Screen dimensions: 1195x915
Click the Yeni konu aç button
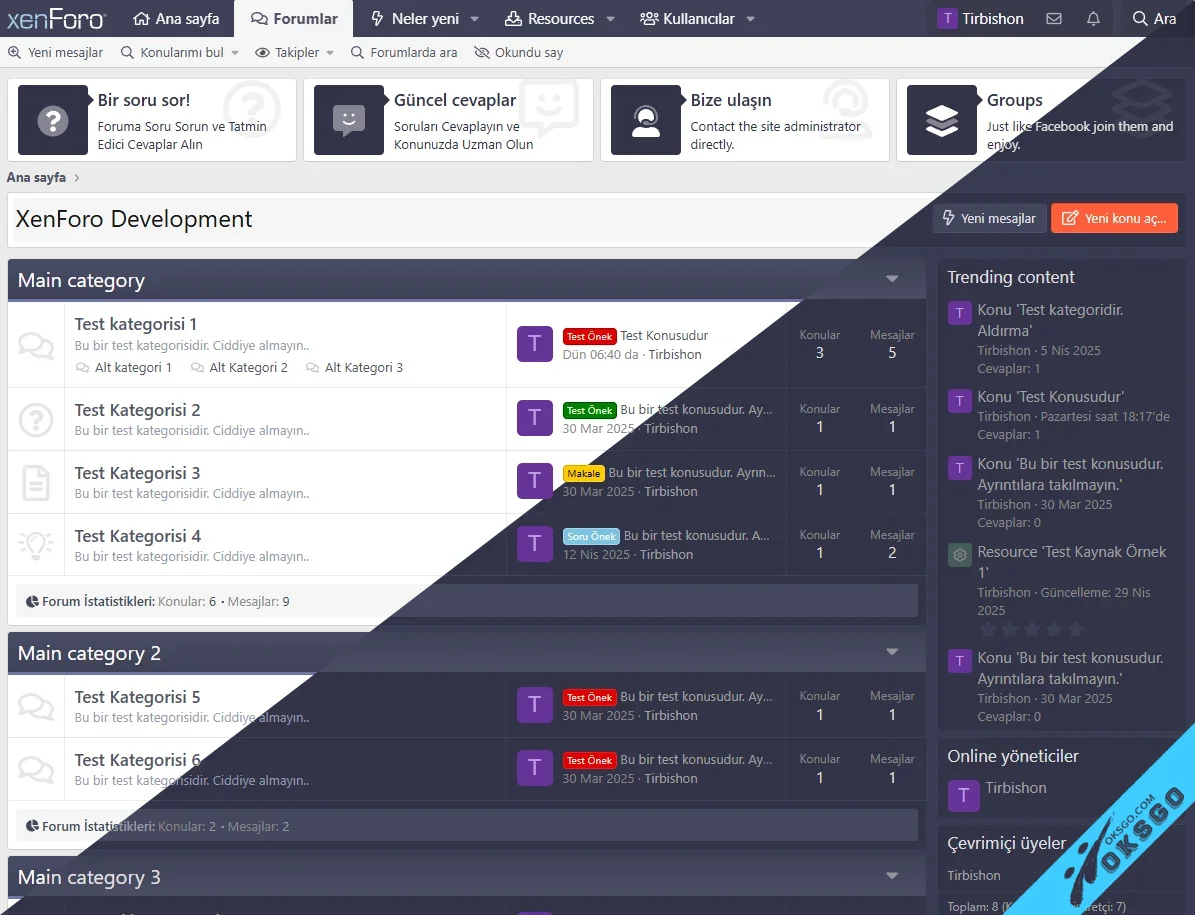1114,218
